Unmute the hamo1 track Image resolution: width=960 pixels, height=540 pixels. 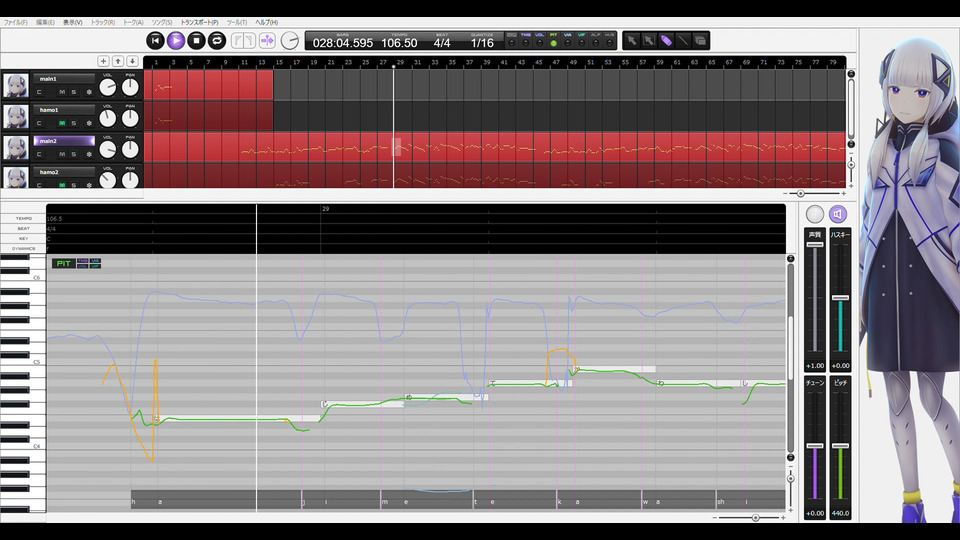pyautogui.click(x=62, y=123)
